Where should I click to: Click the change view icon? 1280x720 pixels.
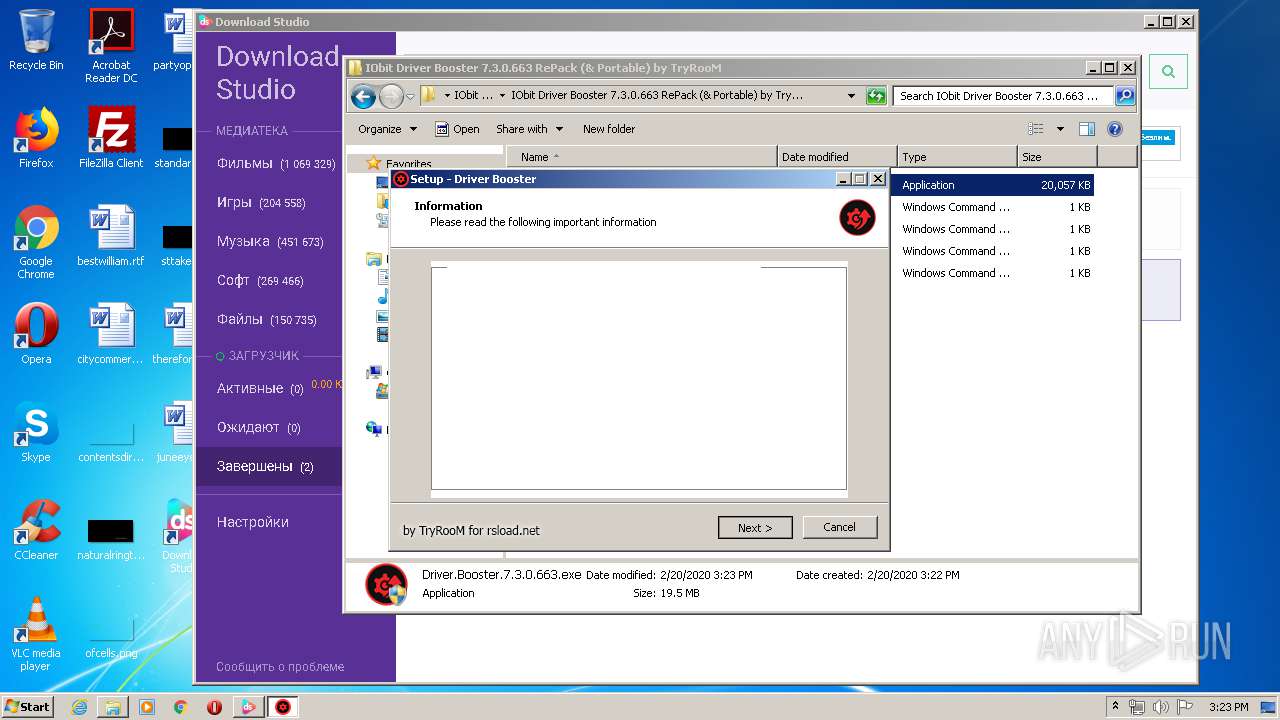[x=1036, y=129]
